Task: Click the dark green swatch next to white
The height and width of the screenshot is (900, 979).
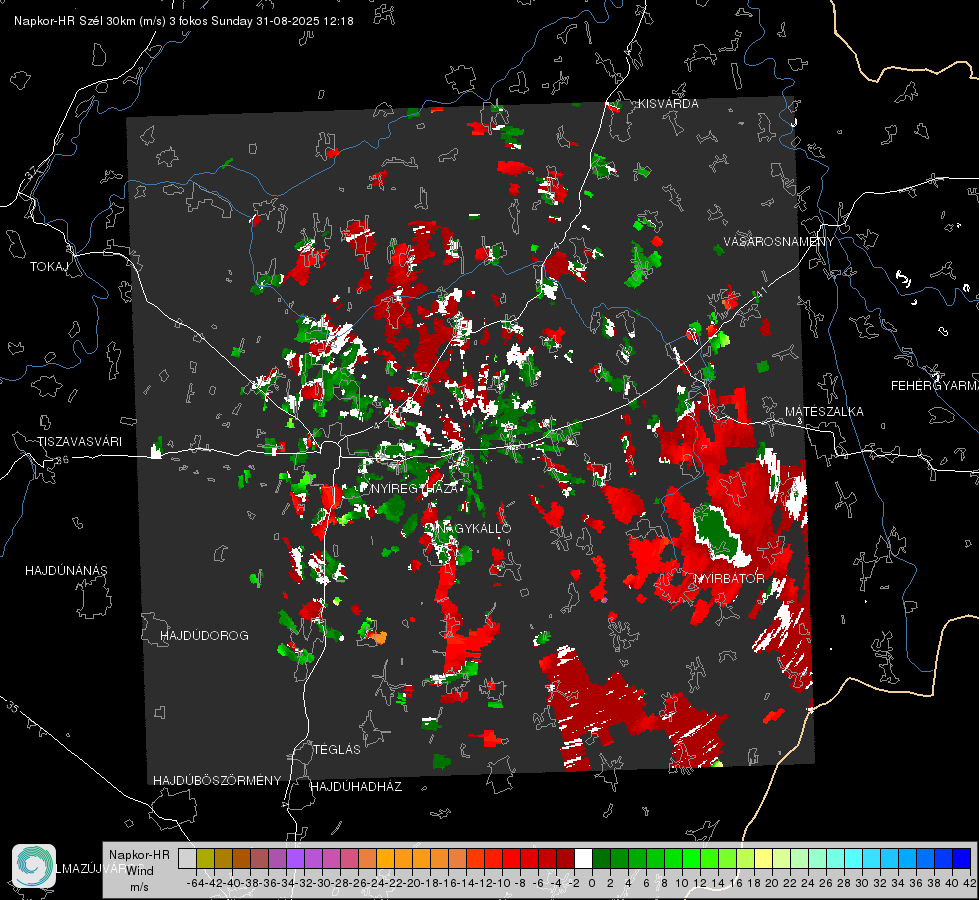Action: click(x=601, y=858)
